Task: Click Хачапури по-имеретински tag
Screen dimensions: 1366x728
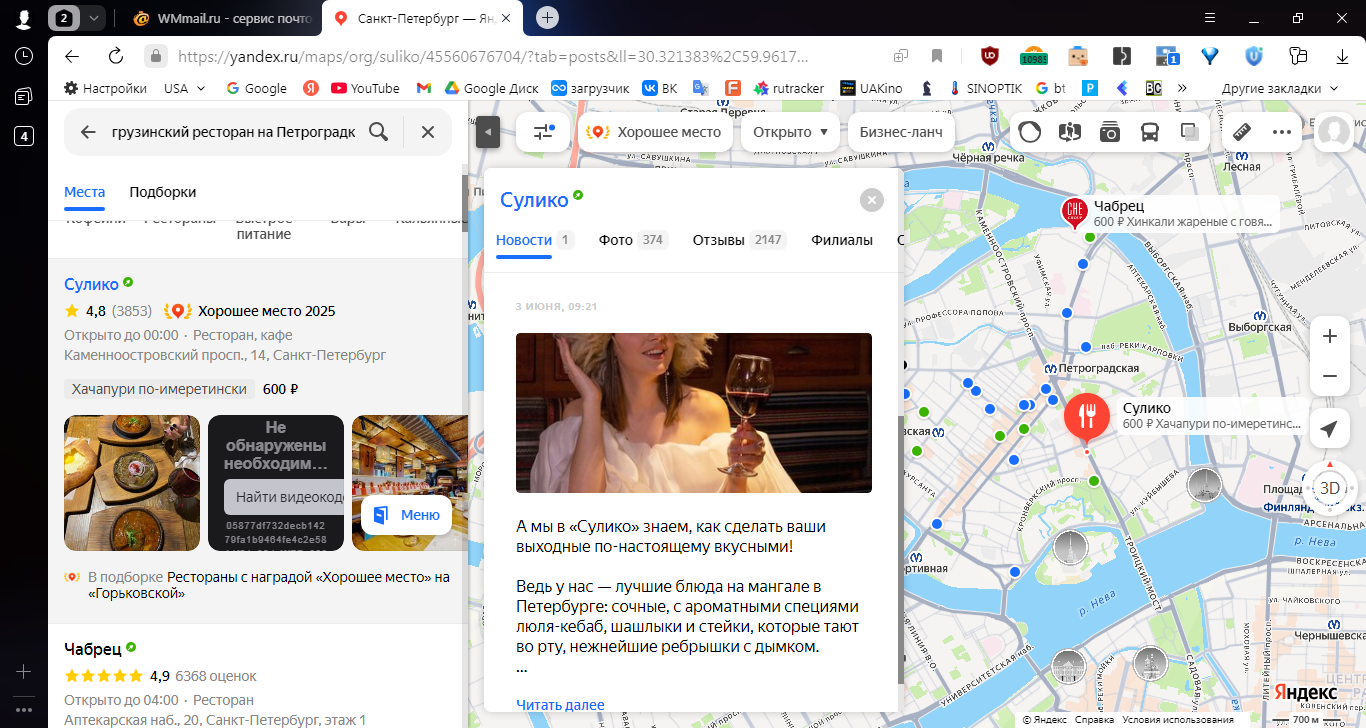Action: pos(160,389)
